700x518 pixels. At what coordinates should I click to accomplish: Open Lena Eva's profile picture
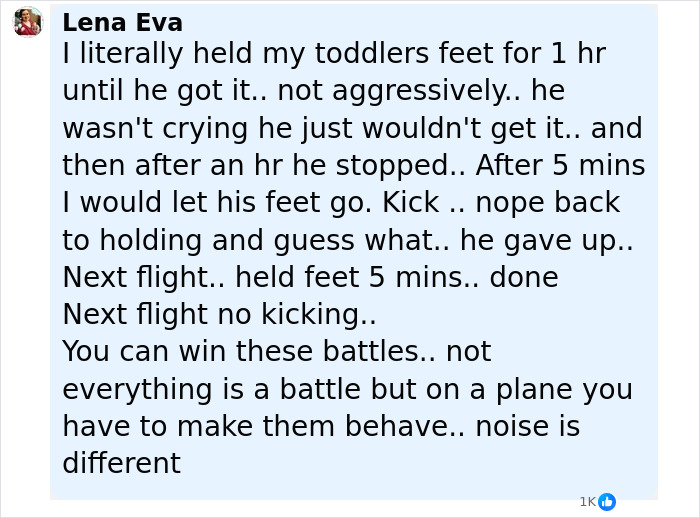point(28,22)
